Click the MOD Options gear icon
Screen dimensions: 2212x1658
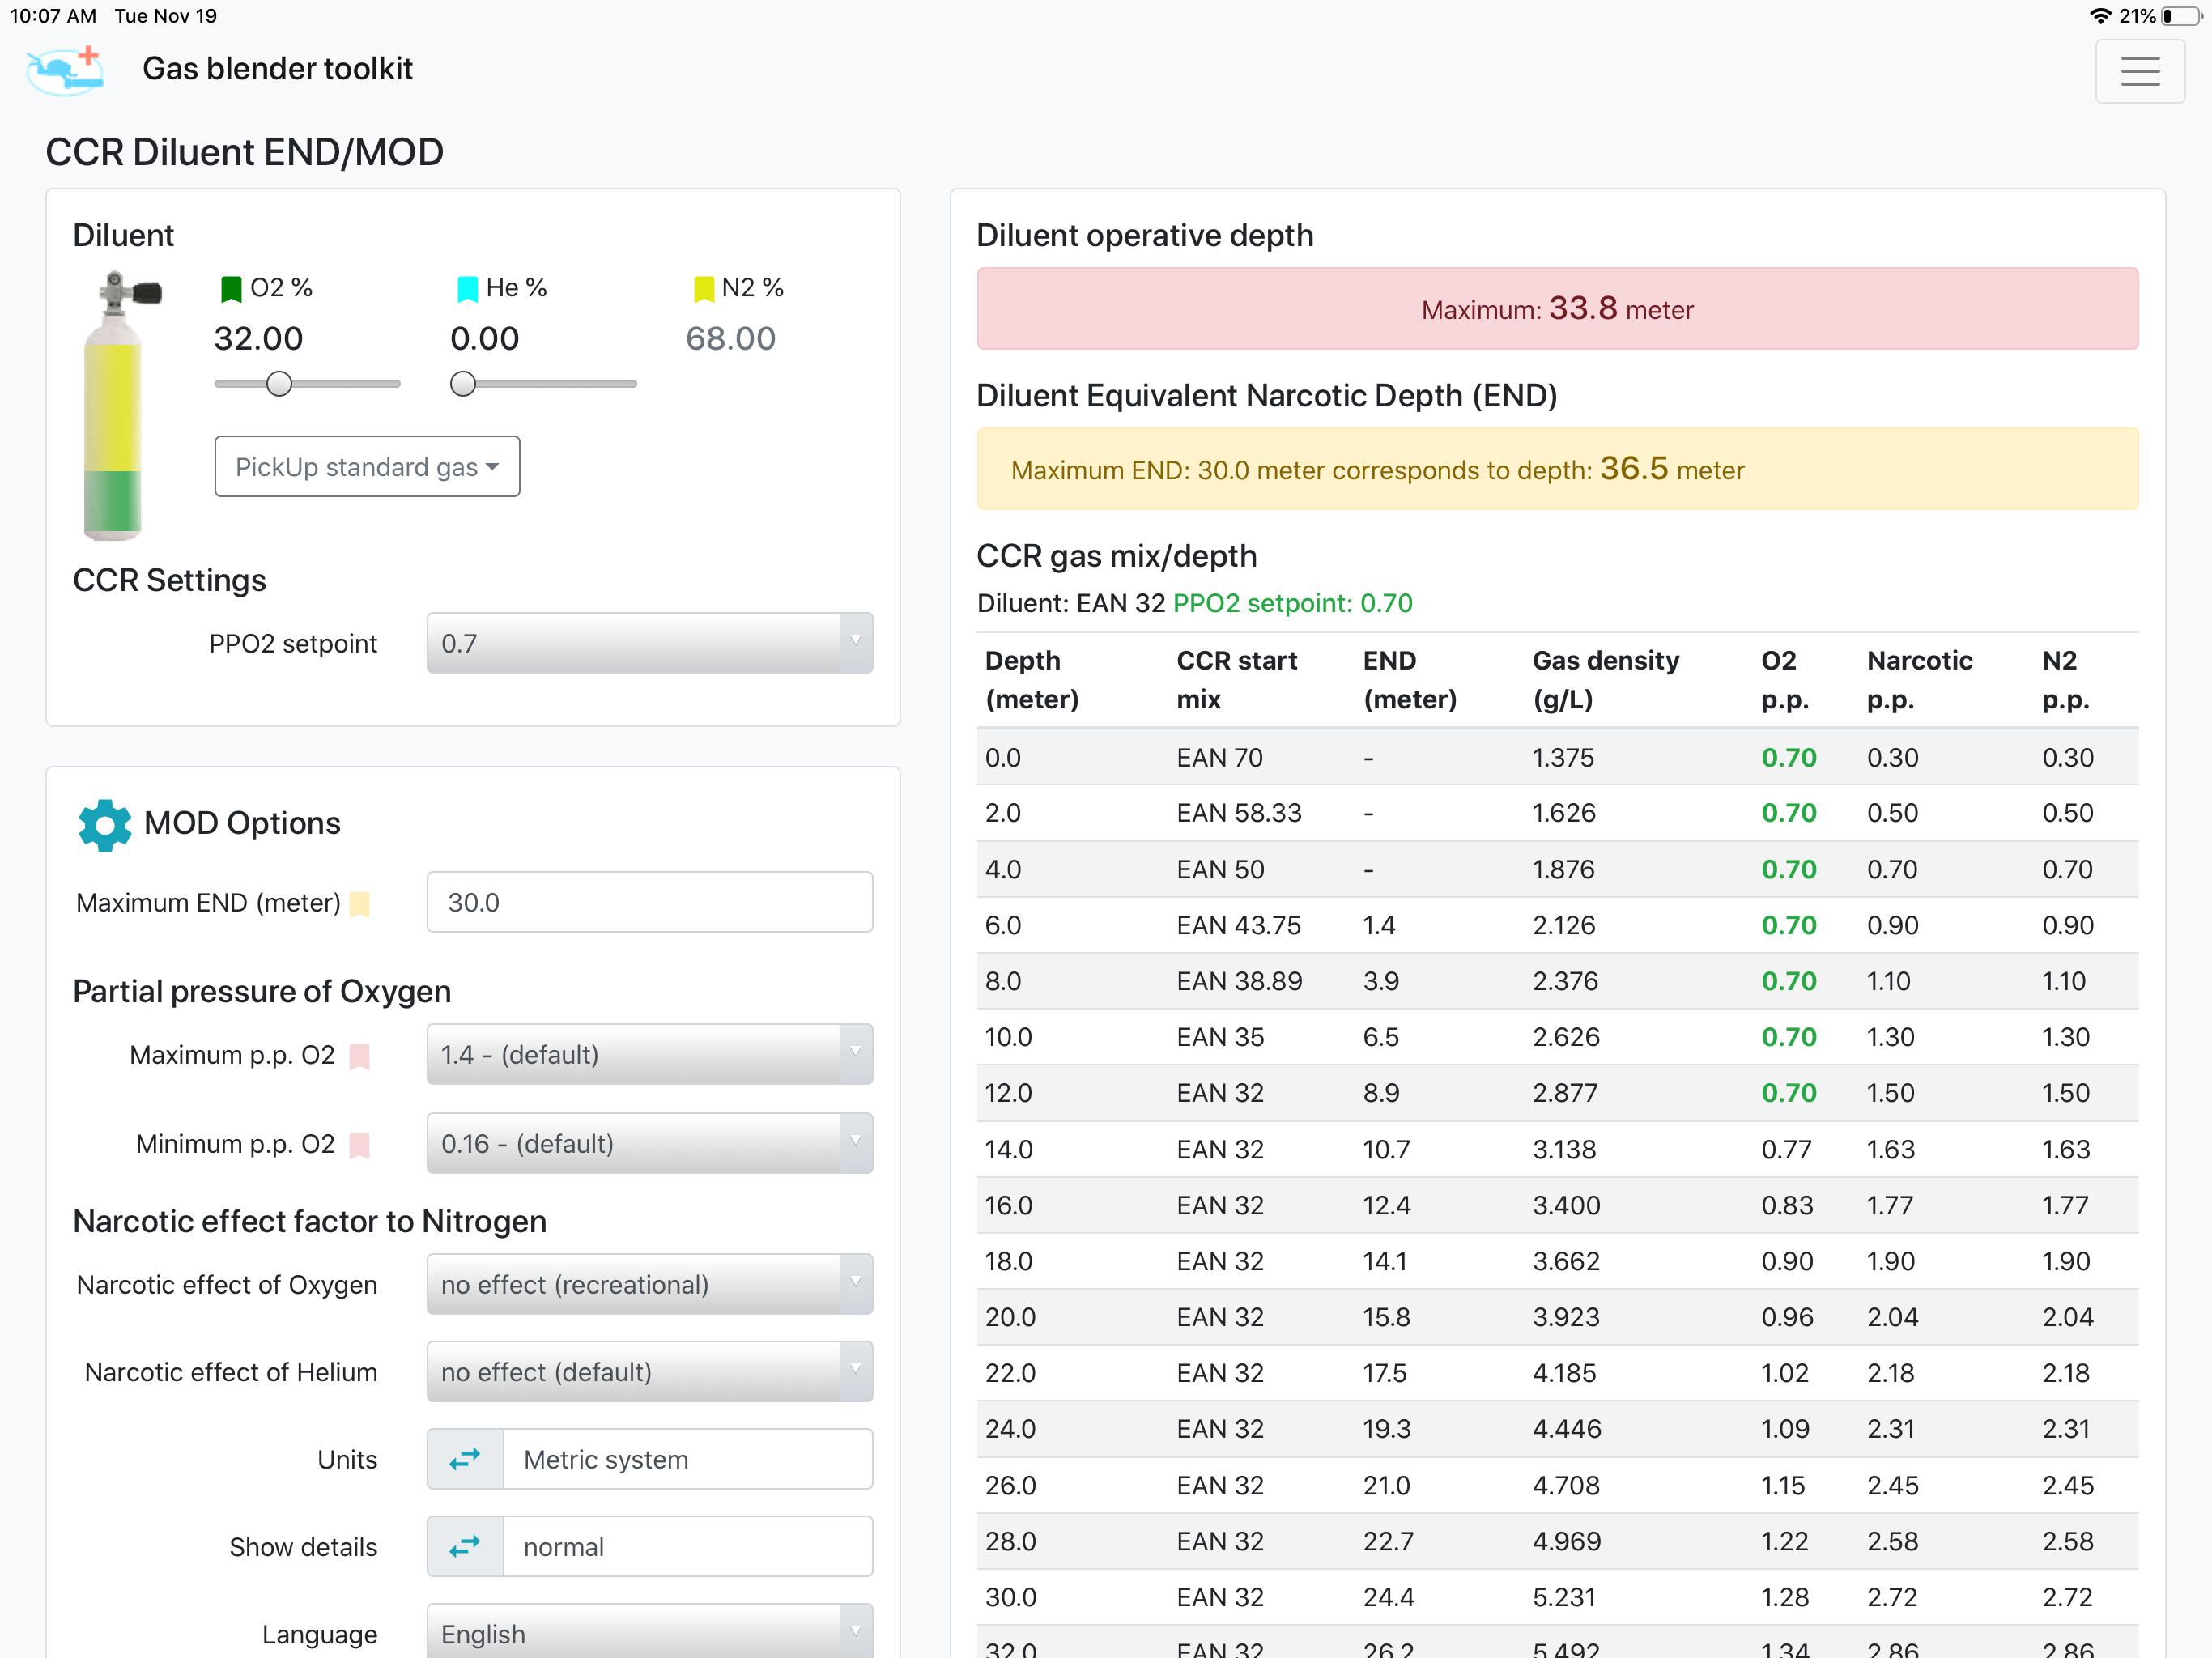click(x=104, y=824)
